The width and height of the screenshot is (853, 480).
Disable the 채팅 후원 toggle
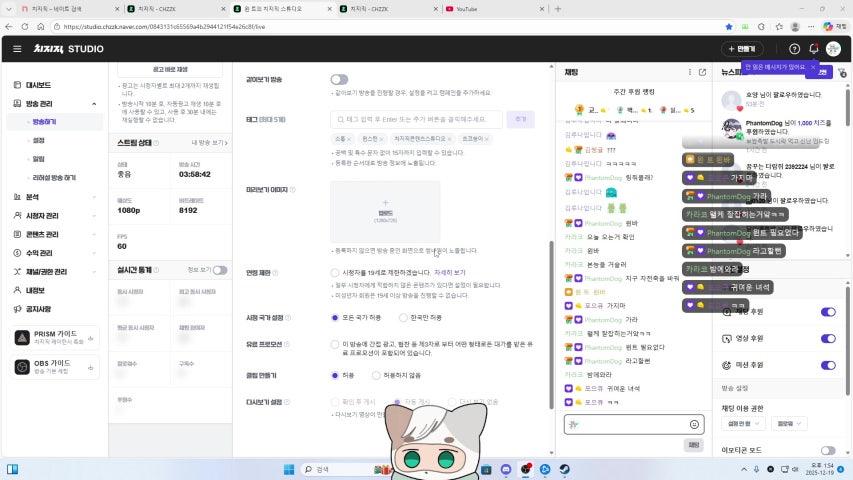tap(828, 312)
